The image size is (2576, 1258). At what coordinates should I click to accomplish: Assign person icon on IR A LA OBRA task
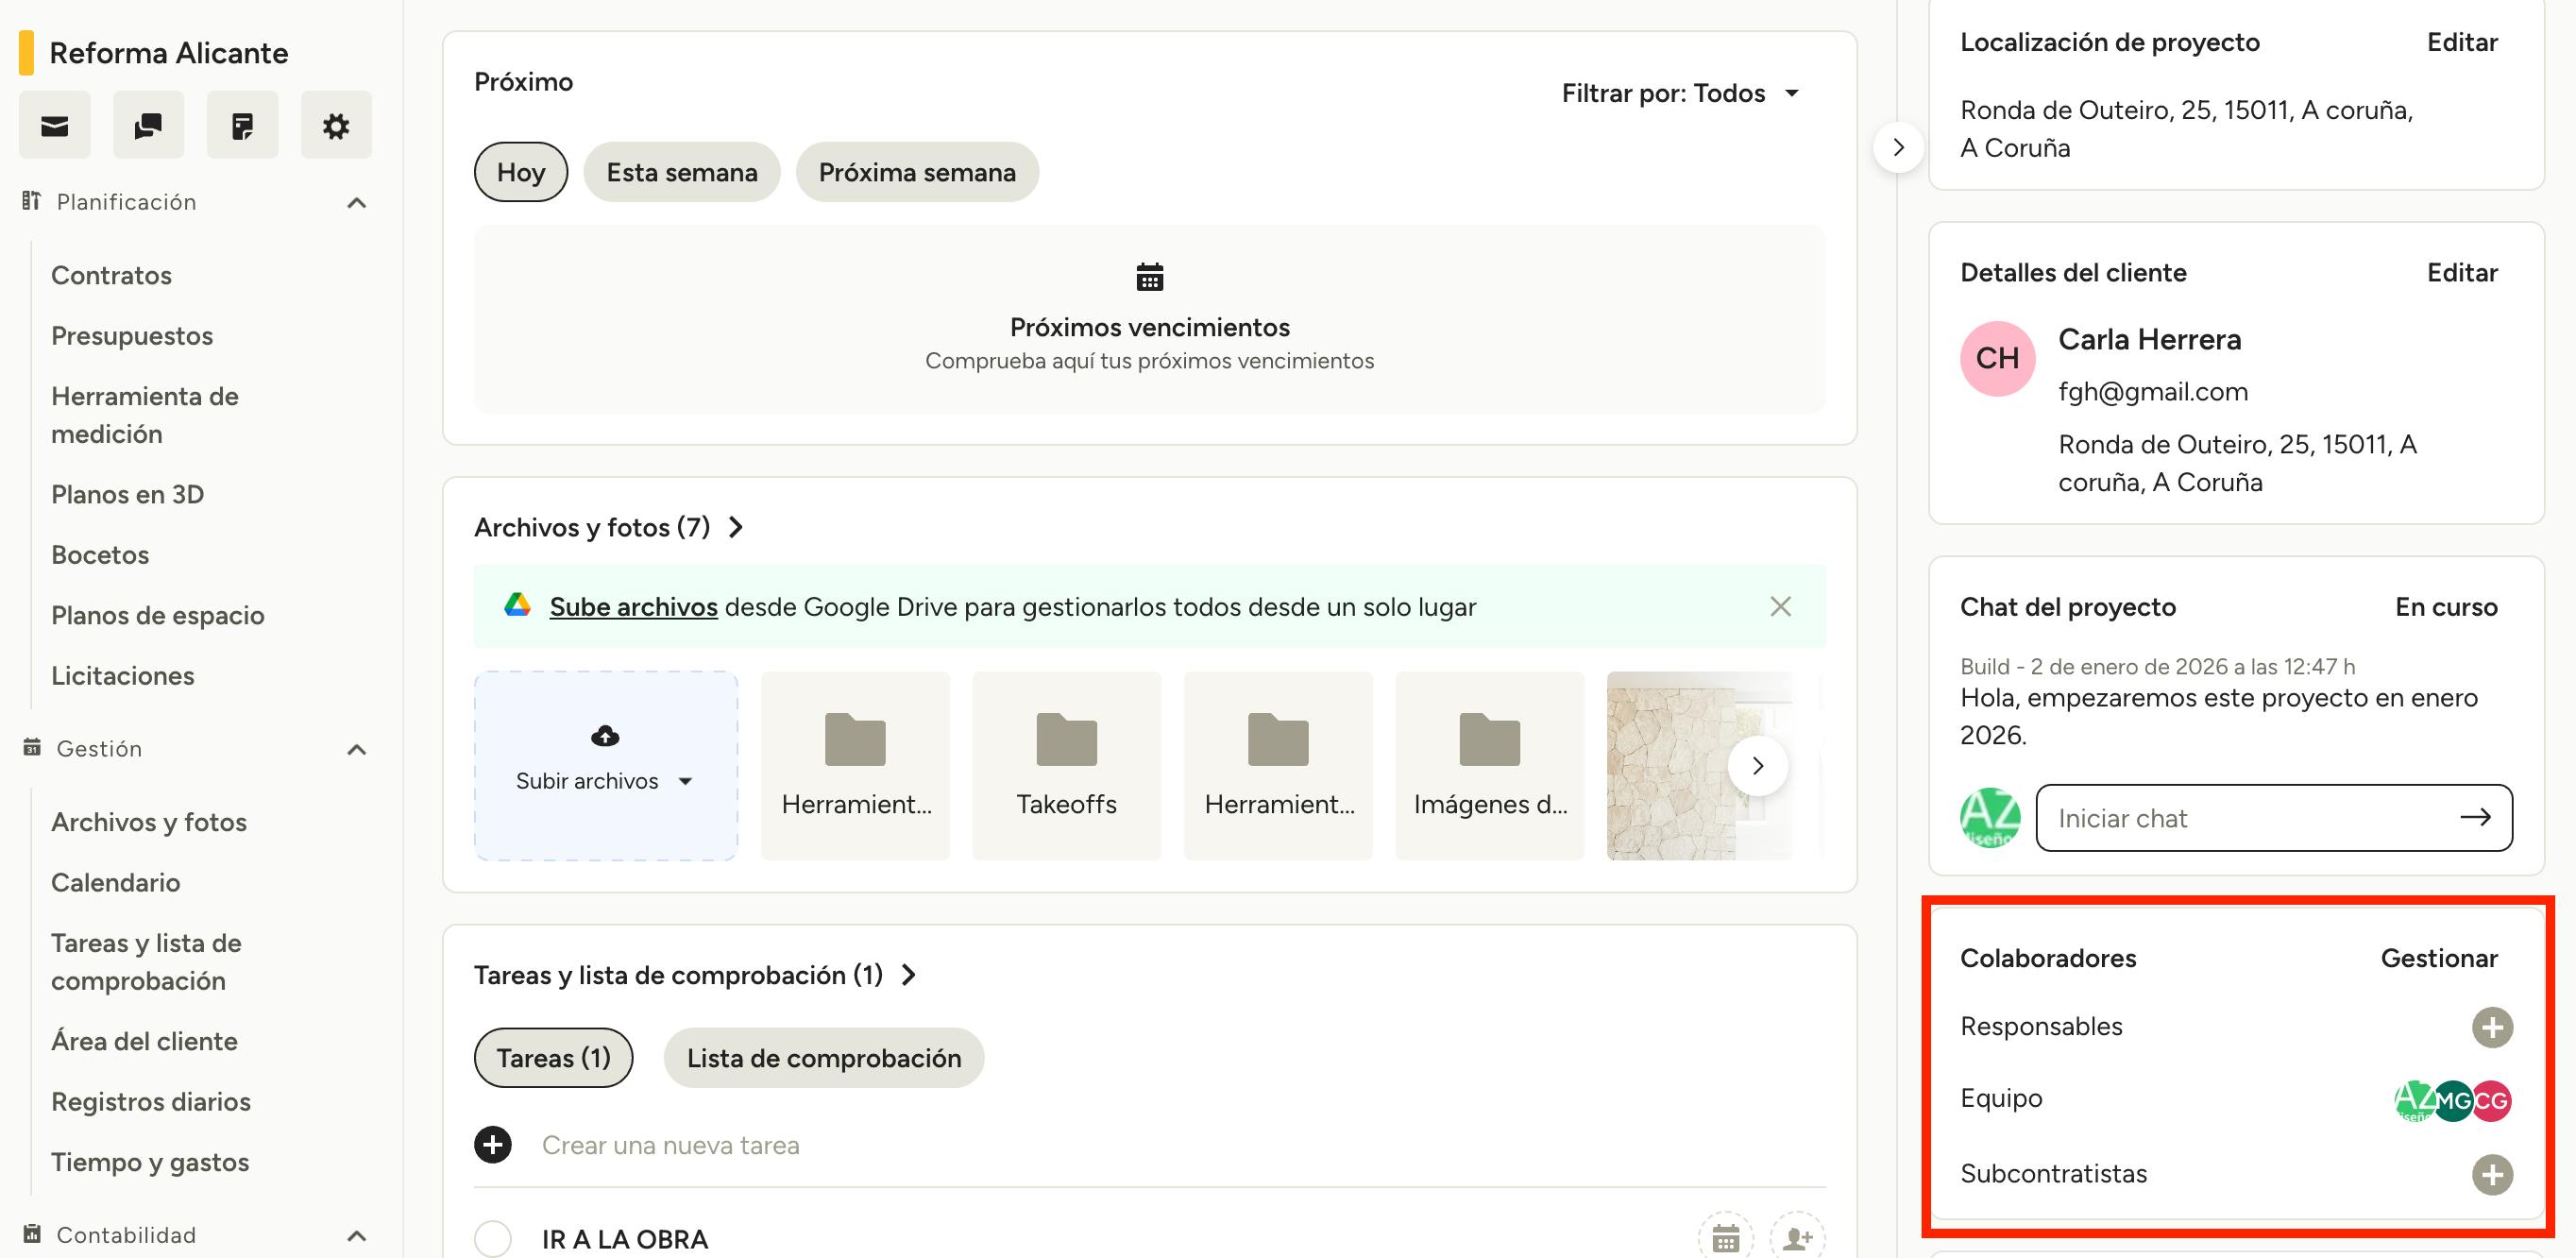(1797, 1239)
